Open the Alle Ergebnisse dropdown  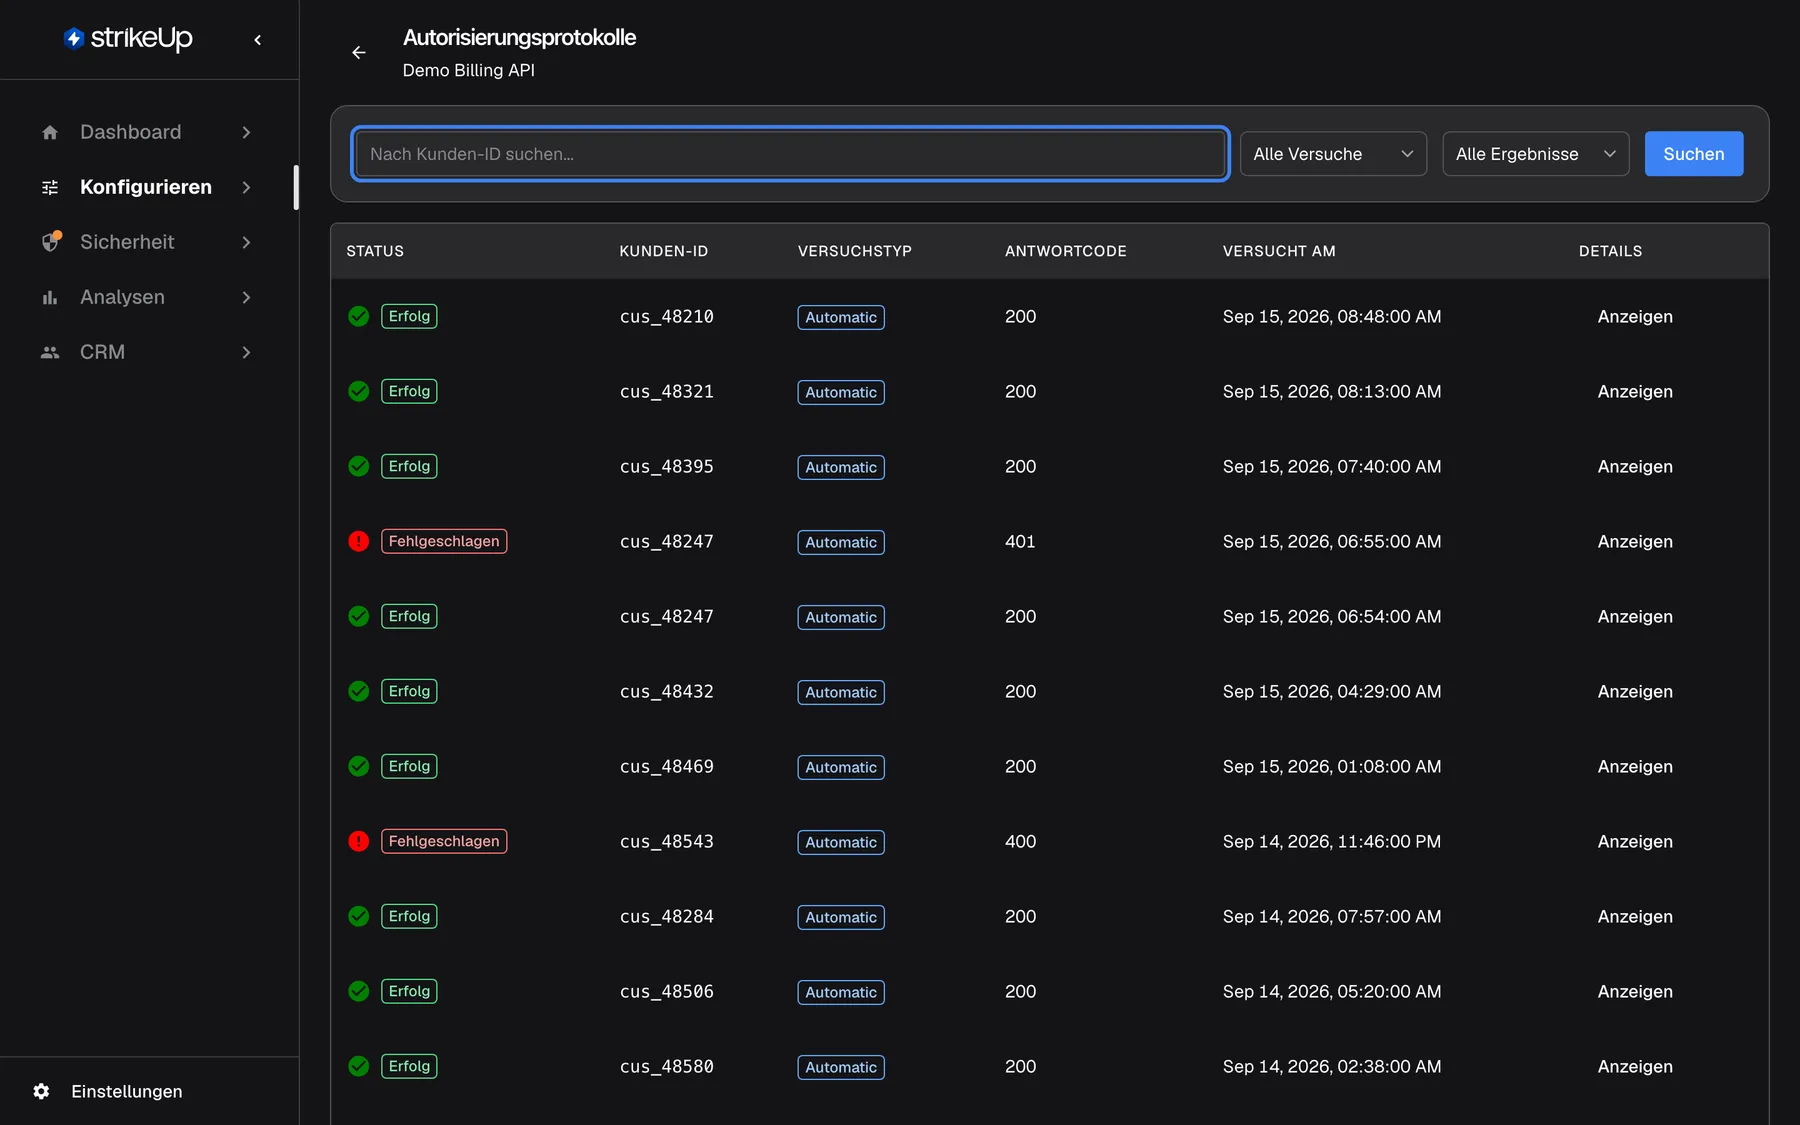click(x=1536, y=154)
